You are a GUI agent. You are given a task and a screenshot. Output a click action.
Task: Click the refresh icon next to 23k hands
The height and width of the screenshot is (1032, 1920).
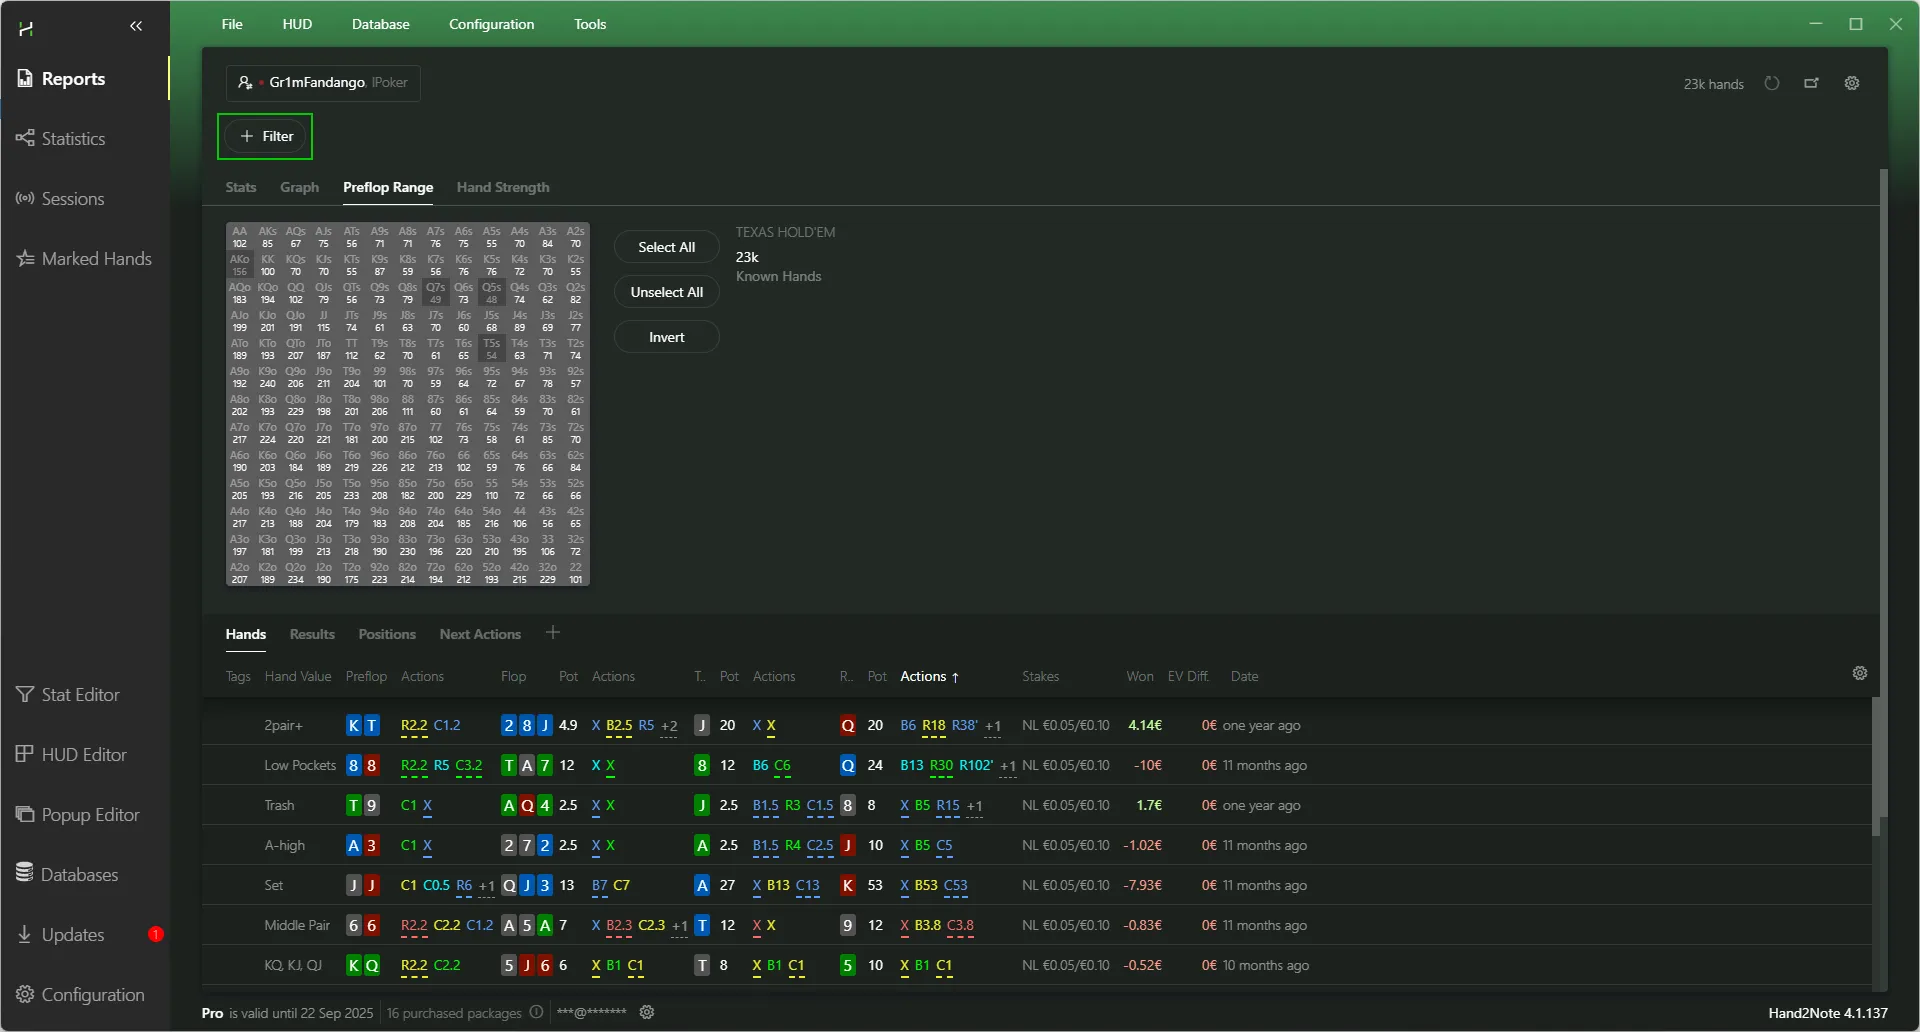(1772, 83)
